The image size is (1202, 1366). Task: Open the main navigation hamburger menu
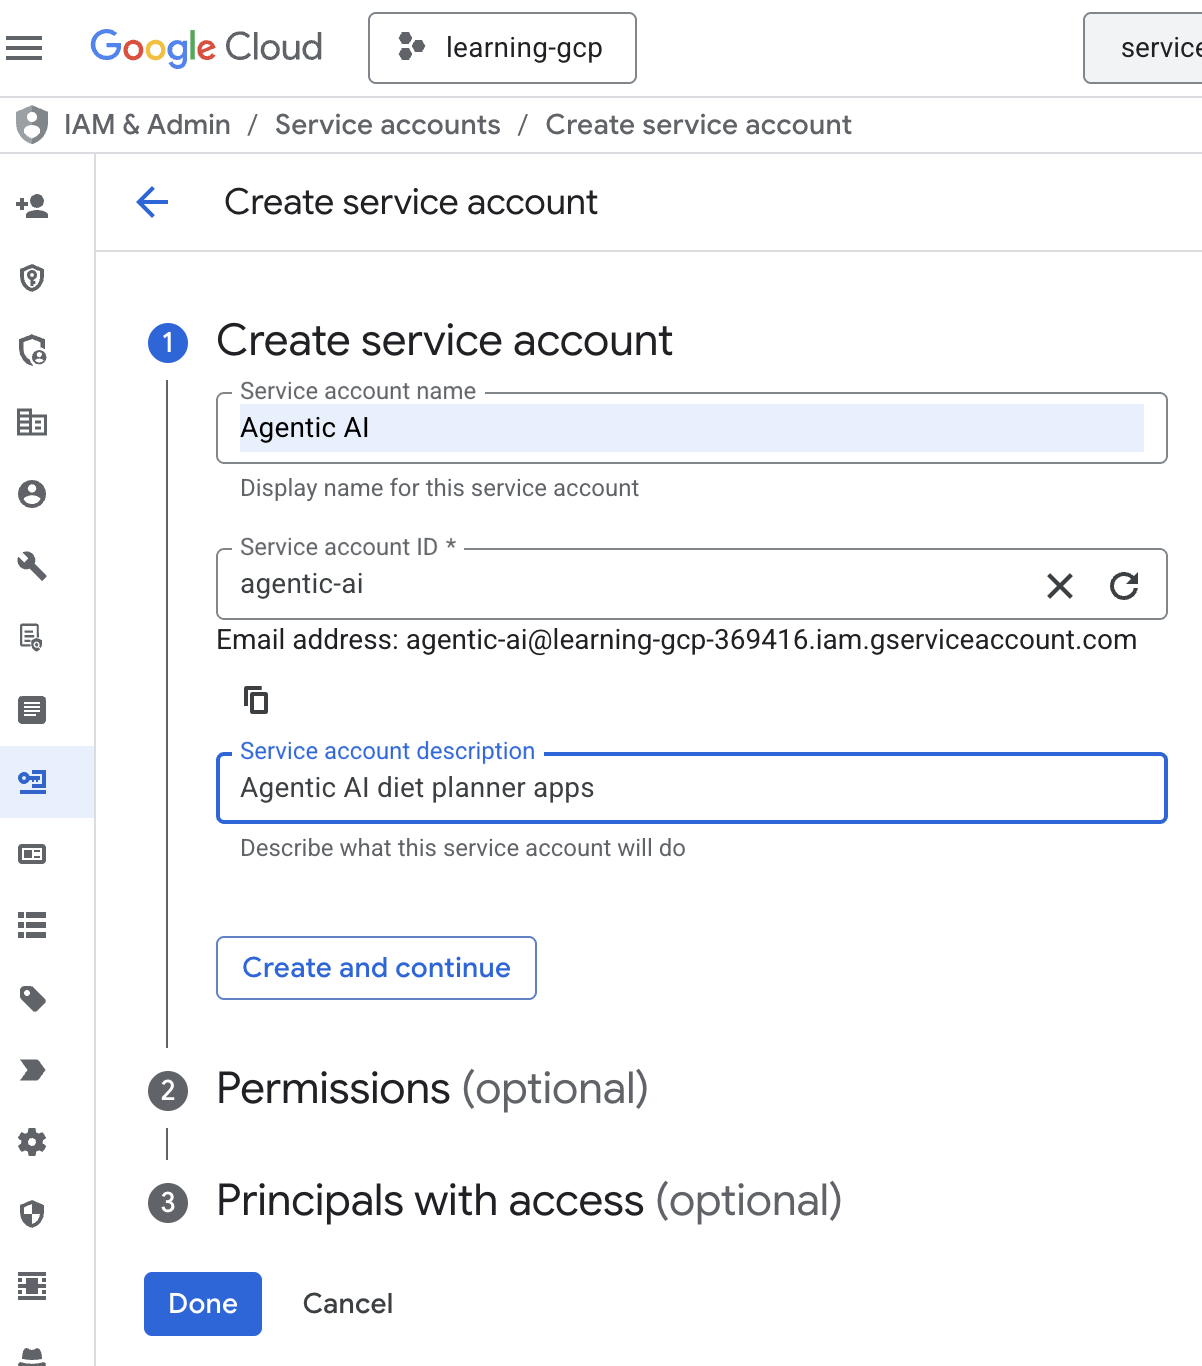[x=24, y=48]
